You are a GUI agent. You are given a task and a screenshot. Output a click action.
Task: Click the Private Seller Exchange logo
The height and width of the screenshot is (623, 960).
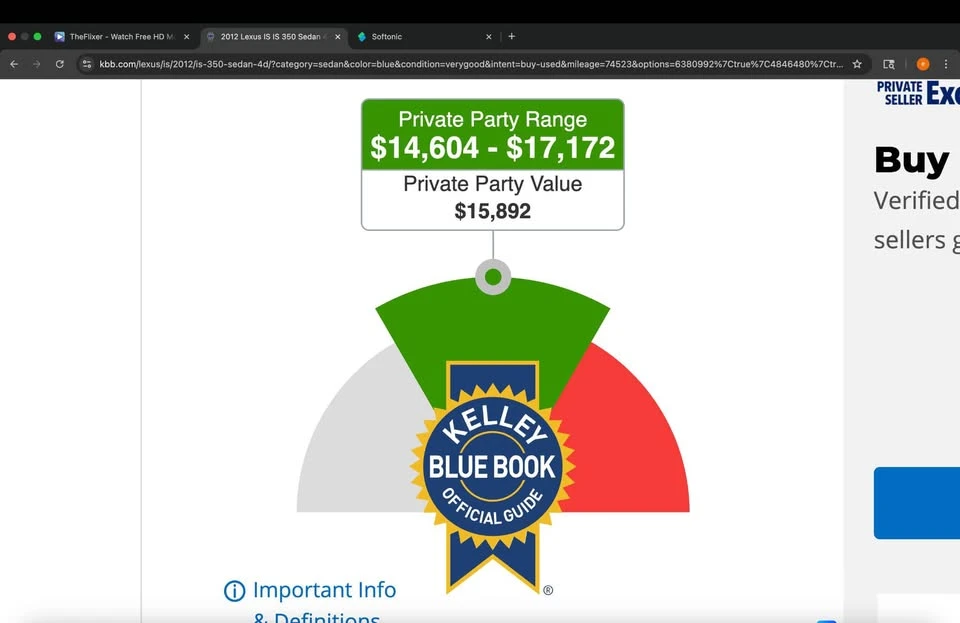click(918, 93)
